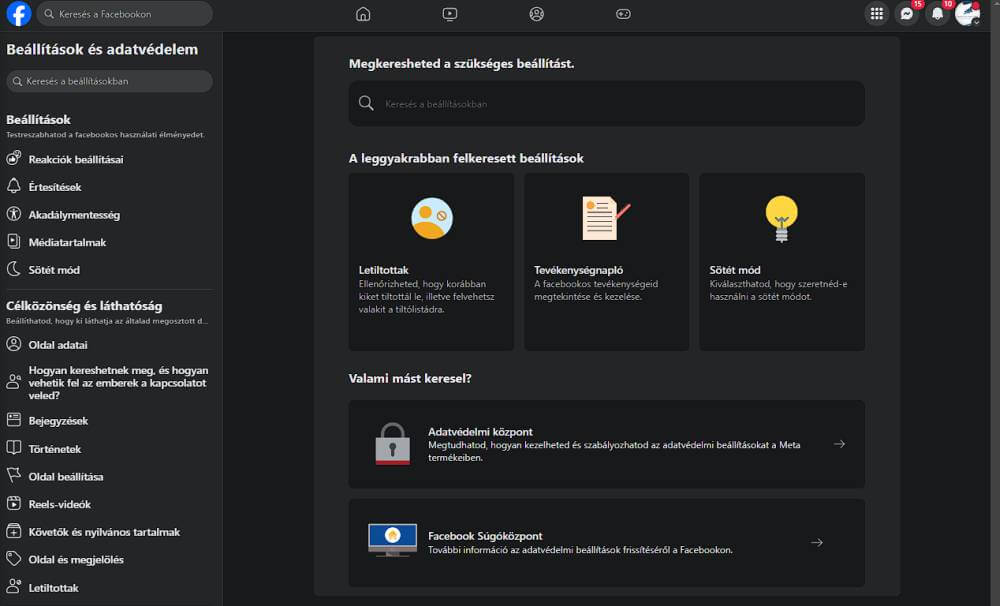Image resolution: width=1000 pixels, height=606 pixels.
Task: Click the Médiatartalmak icon
Action: click(x=13, y=241)
